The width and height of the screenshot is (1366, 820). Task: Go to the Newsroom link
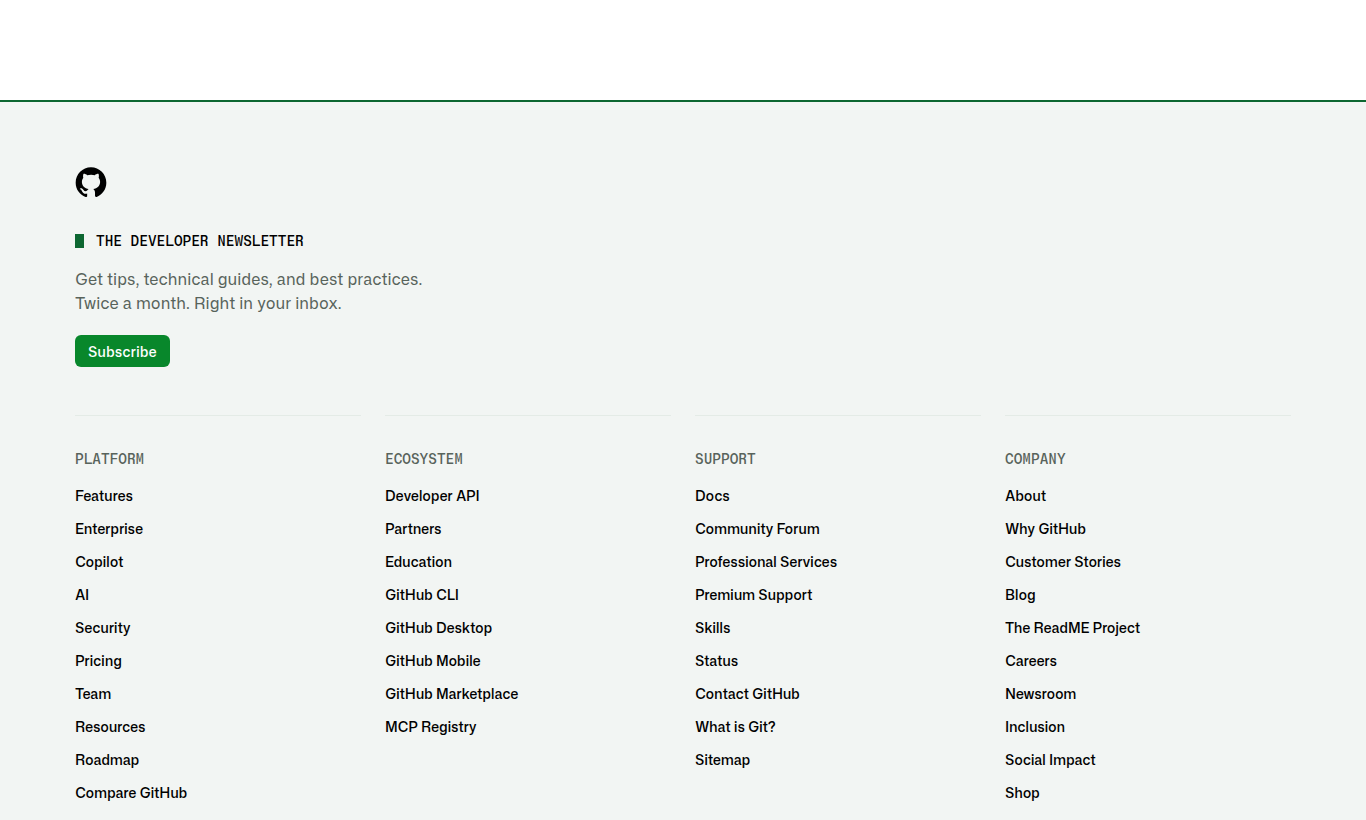(x=1040, y=694)
